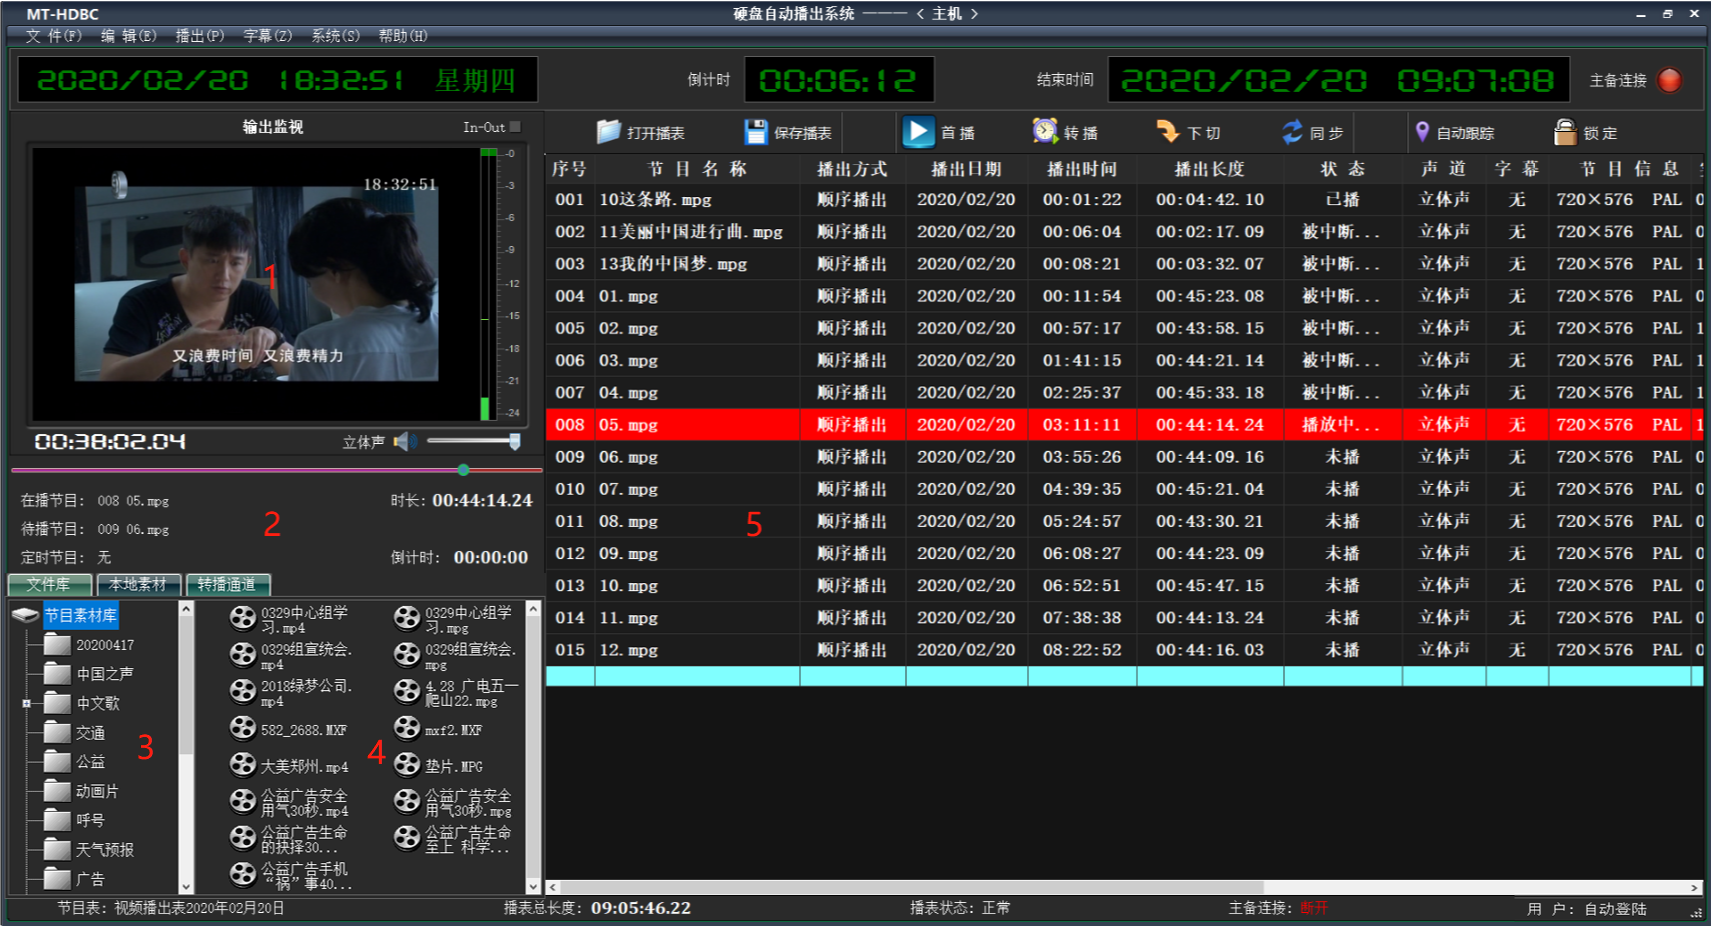
Task: Click the 转播 clock icon
Action: tap(1045, 131)
